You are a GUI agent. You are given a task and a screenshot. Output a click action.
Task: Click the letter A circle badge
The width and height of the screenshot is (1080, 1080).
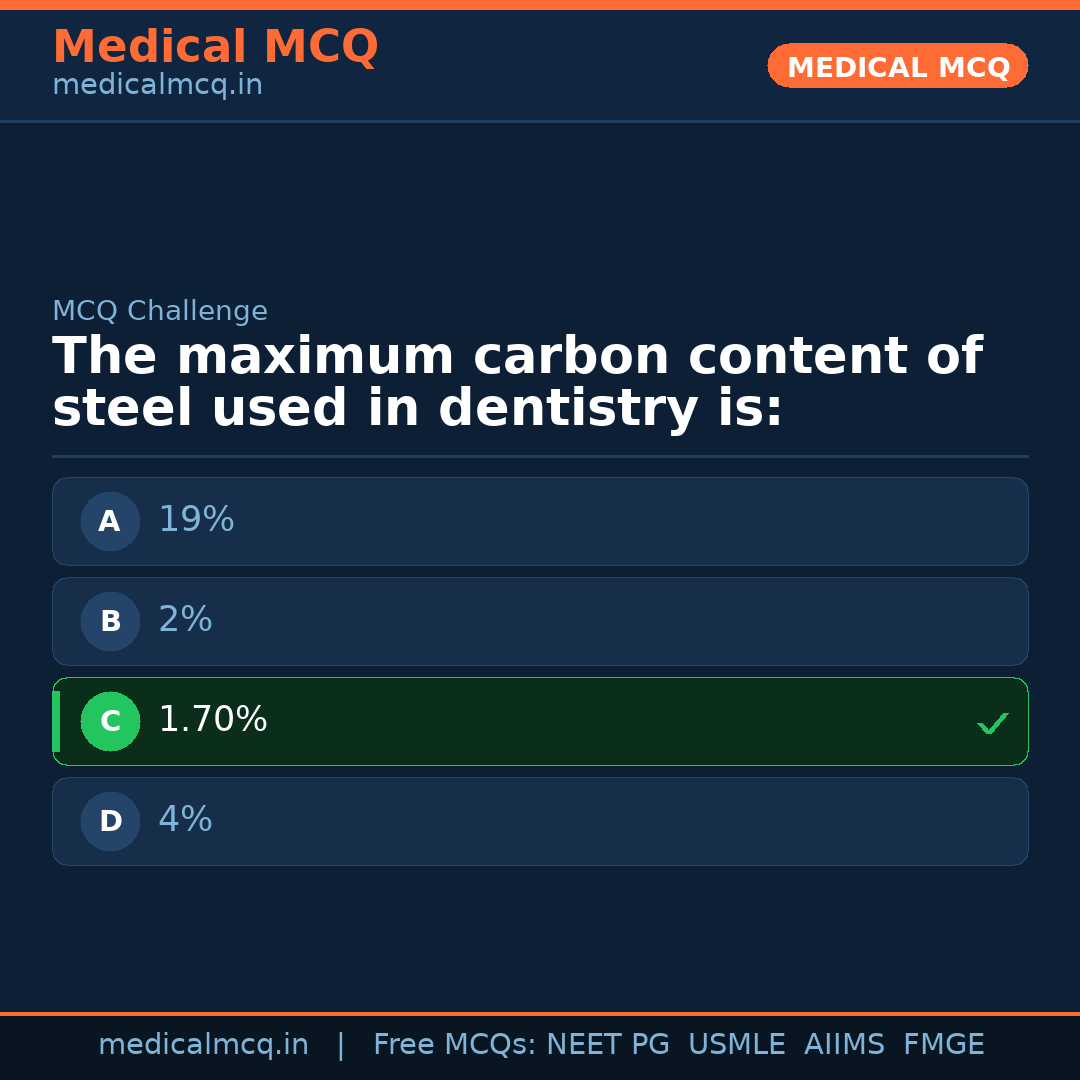coord(110,521)
